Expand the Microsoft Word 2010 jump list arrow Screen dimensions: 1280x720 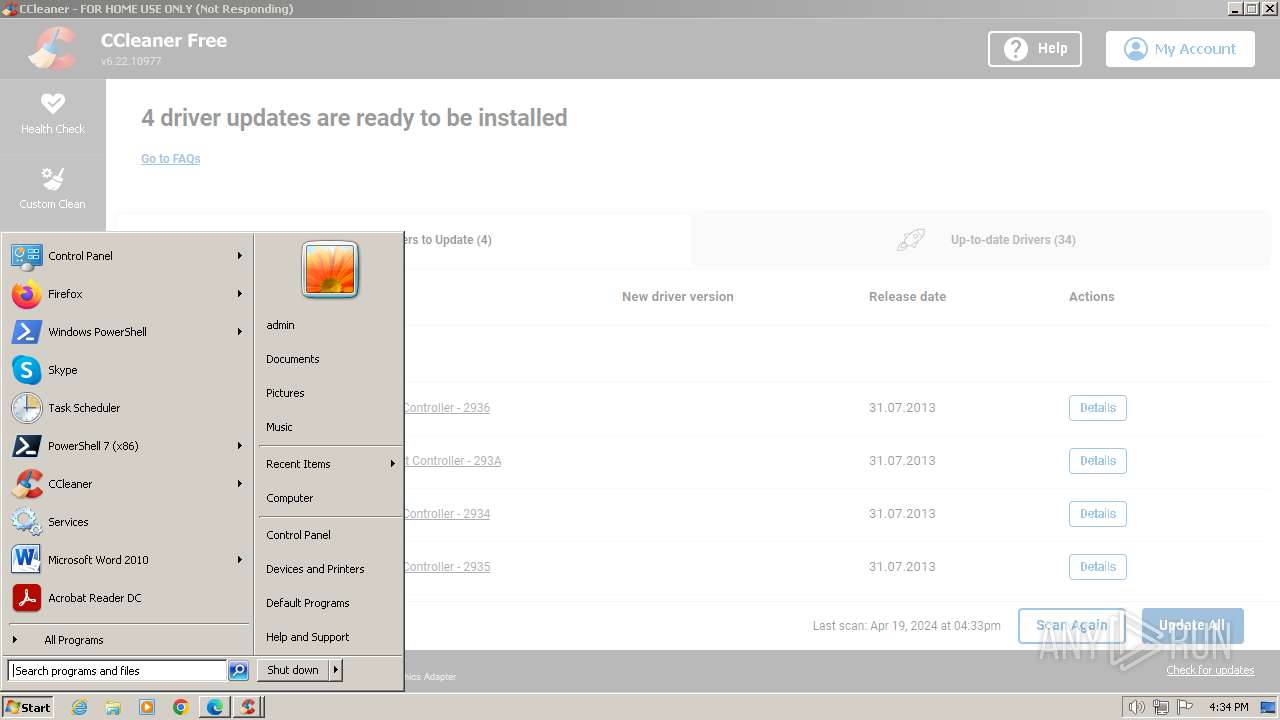pos(240,560)
